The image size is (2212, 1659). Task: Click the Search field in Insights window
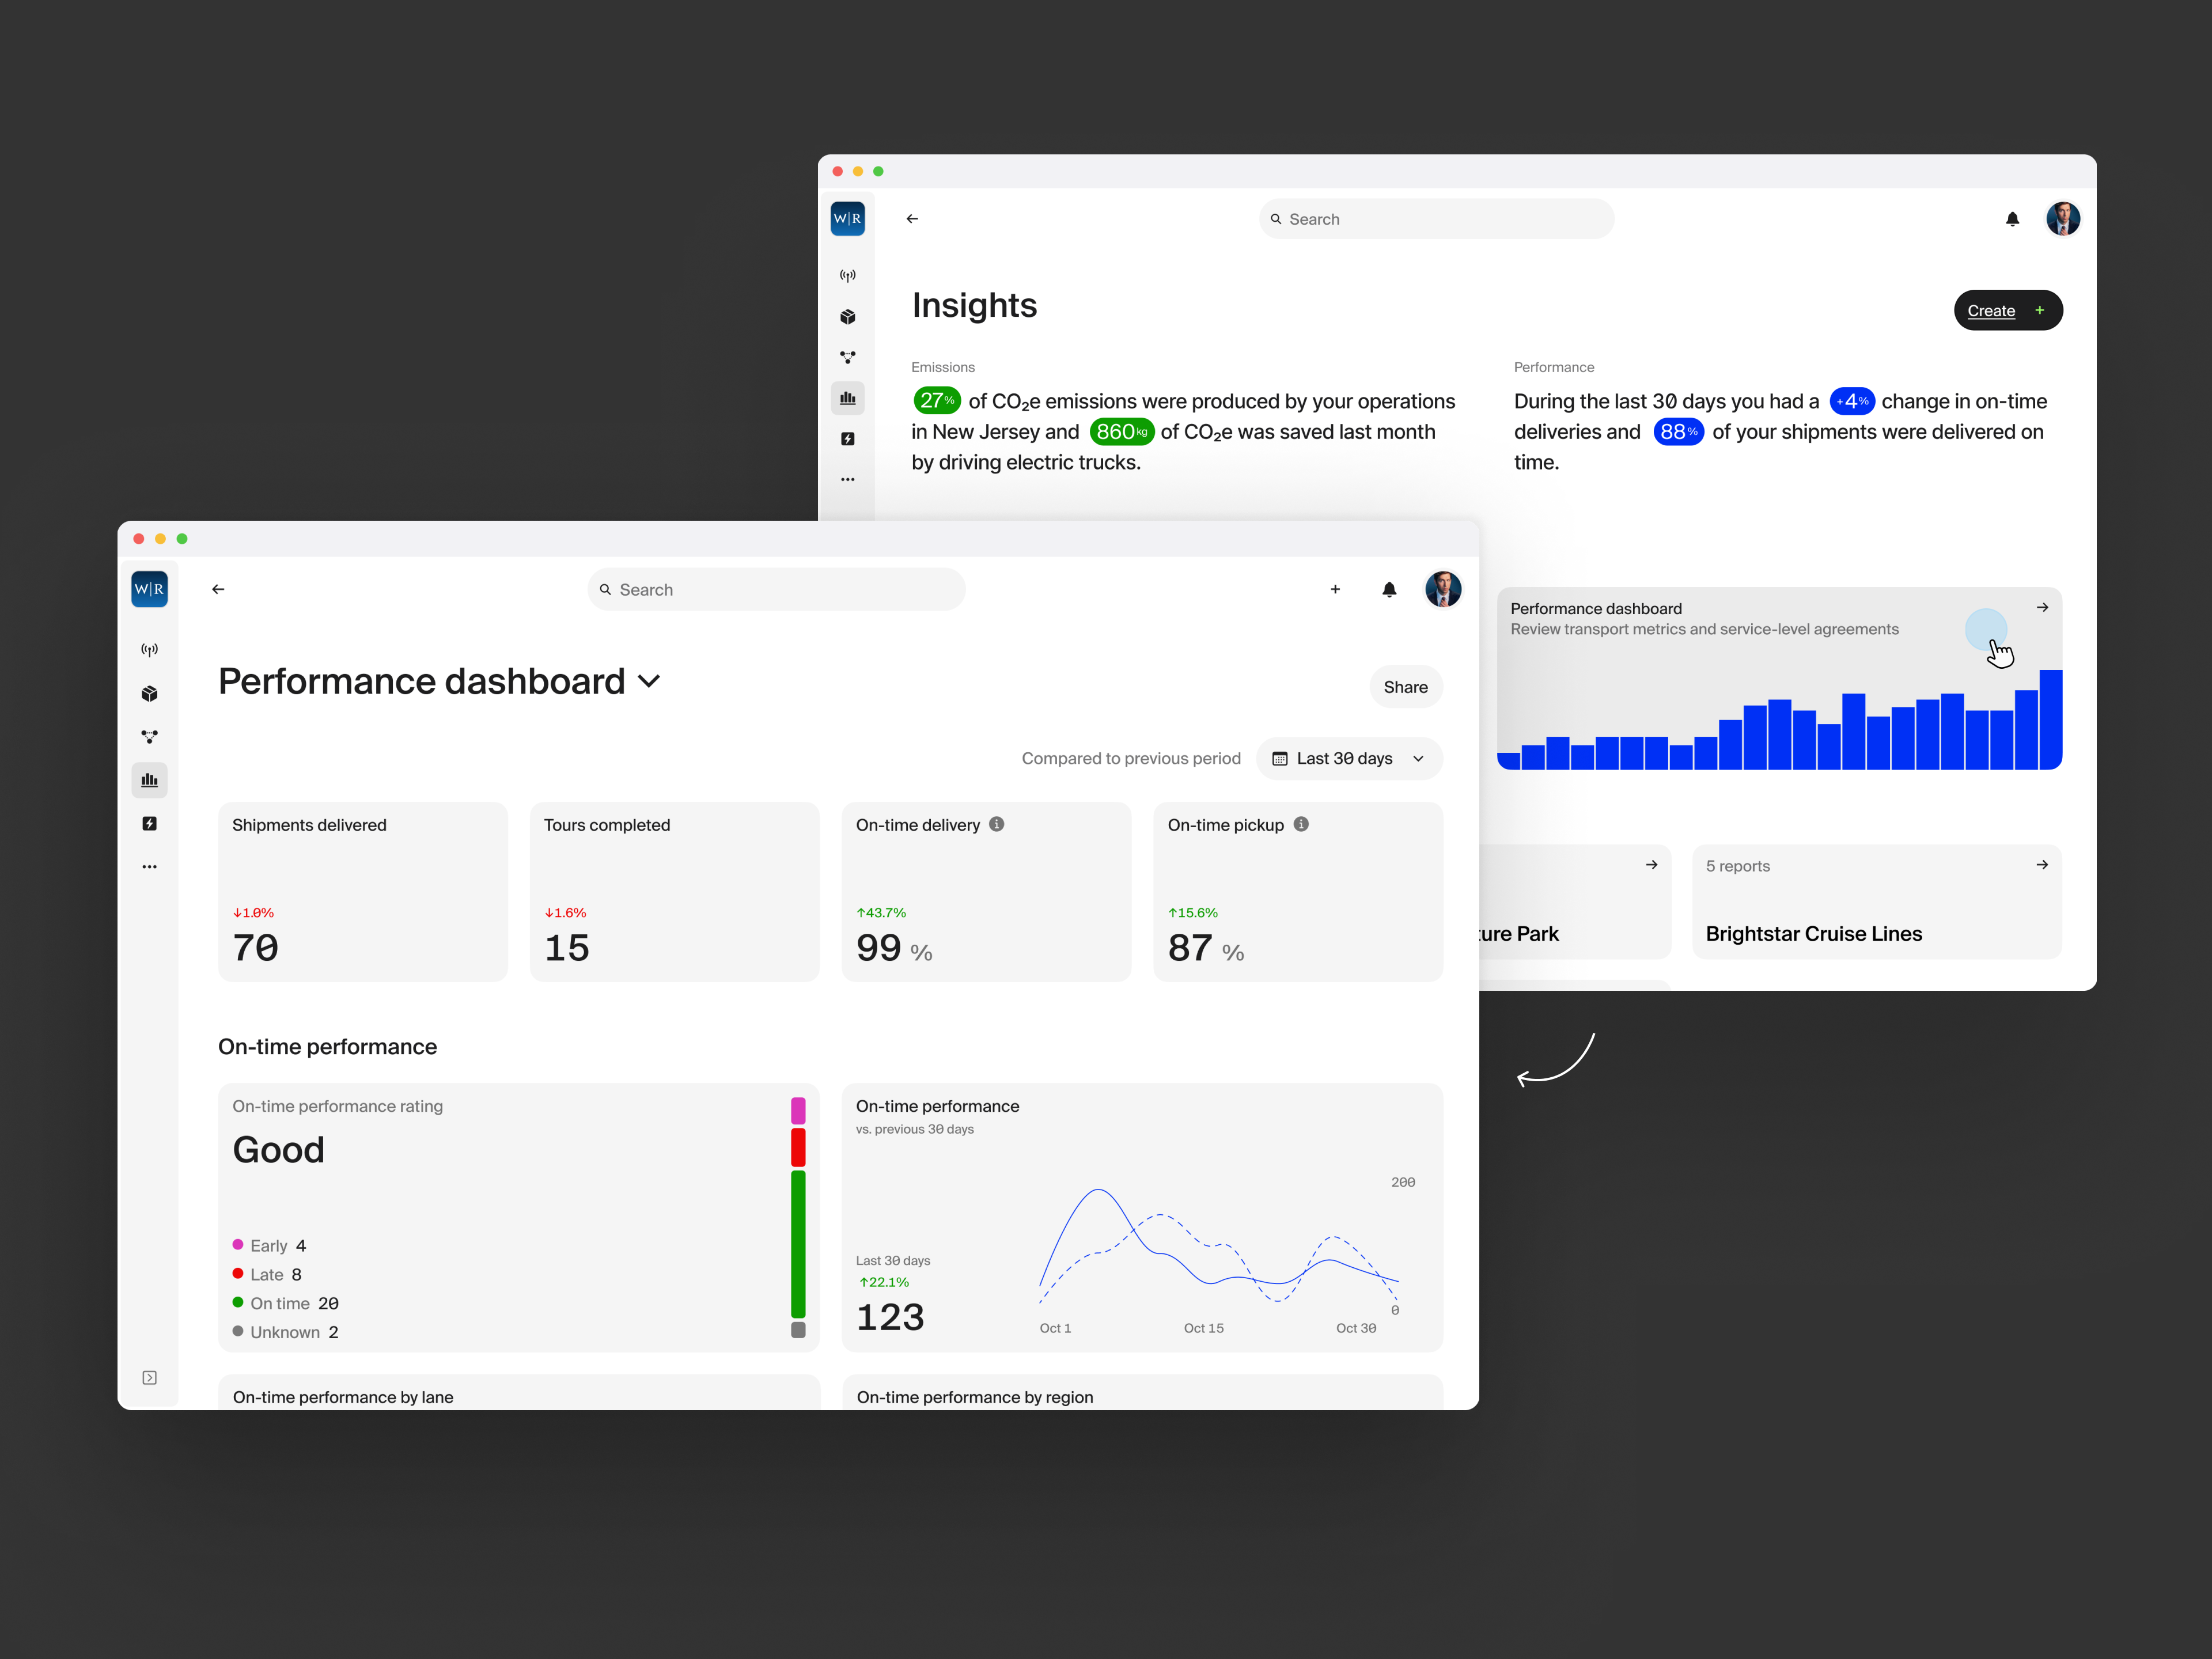pyautogui.click(x=1436, y=219)
